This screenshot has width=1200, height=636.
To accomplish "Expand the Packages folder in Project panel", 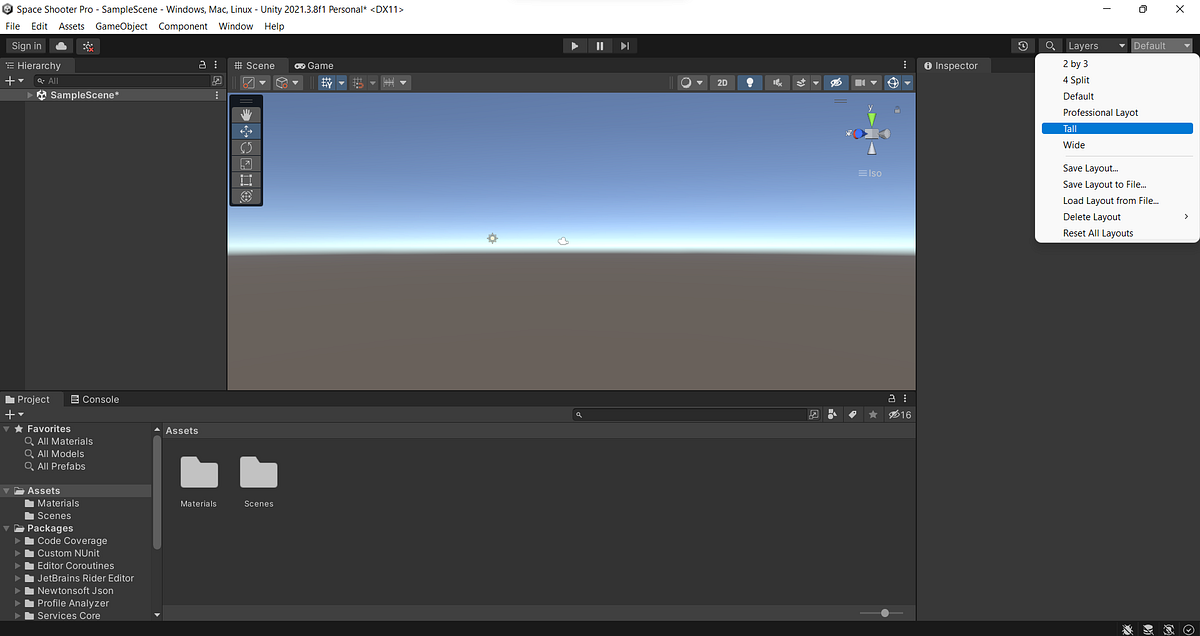I will (7, 528).
